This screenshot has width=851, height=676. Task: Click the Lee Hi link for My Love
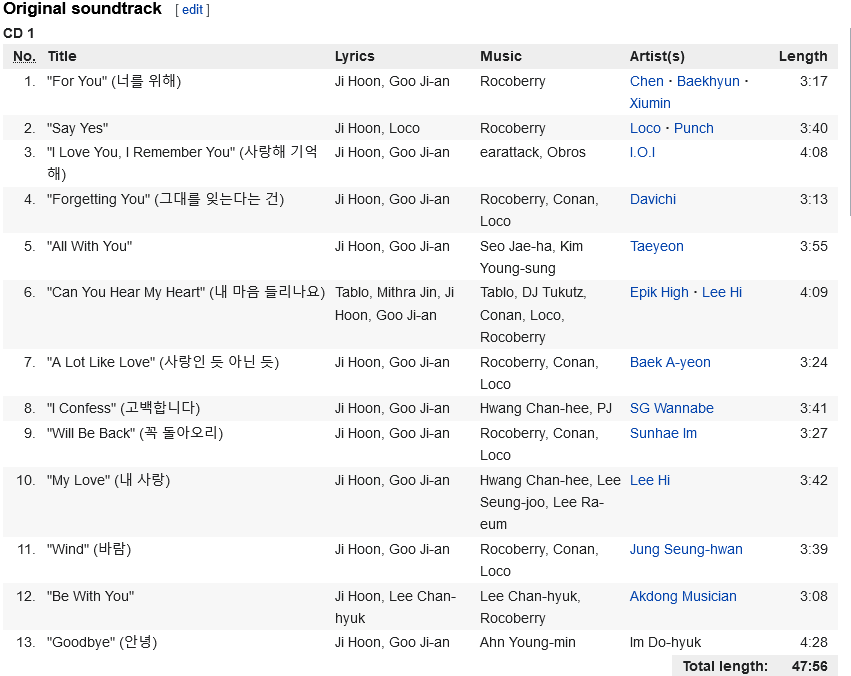[650, 480]
